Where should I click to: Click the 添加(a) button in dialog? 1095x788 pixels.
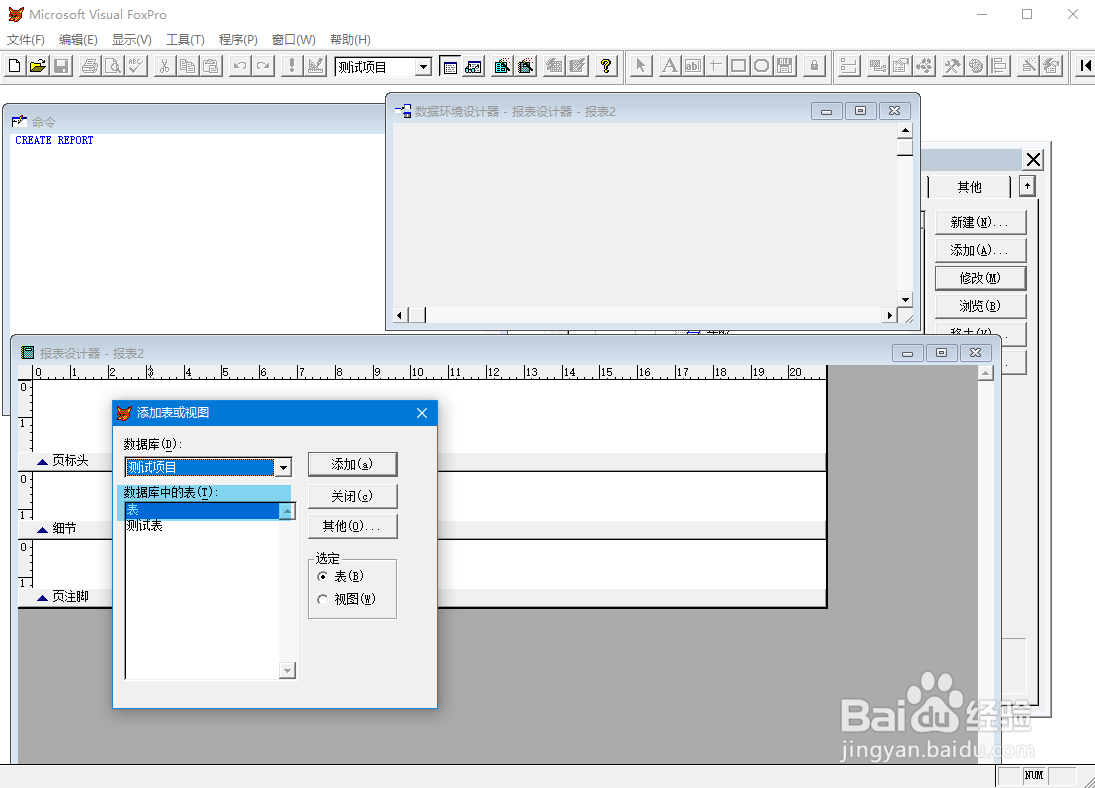(353, 465)
